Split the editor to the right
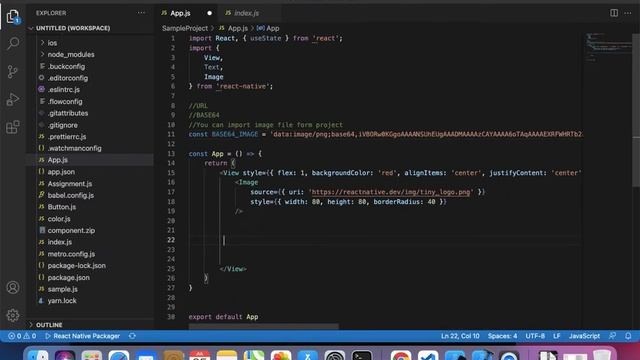 (x=614, y=13)
